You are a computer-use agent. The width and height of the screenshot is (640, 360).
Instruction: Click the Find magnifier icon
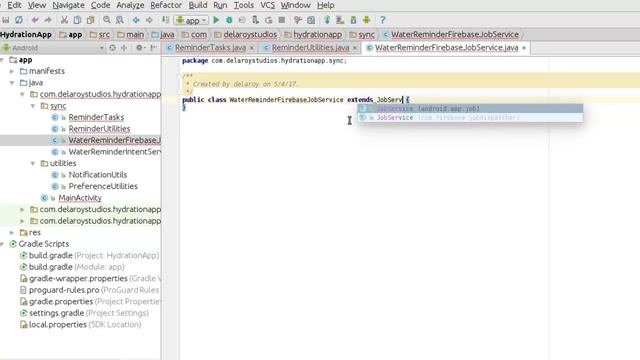tap(107, 20)
